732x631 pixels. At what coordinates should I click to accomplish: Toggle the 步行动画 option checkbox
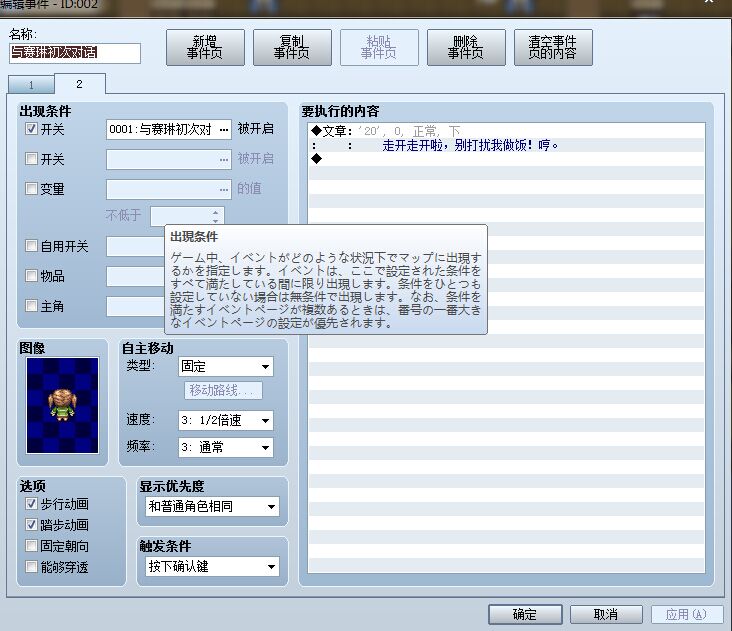click(31, 504)
